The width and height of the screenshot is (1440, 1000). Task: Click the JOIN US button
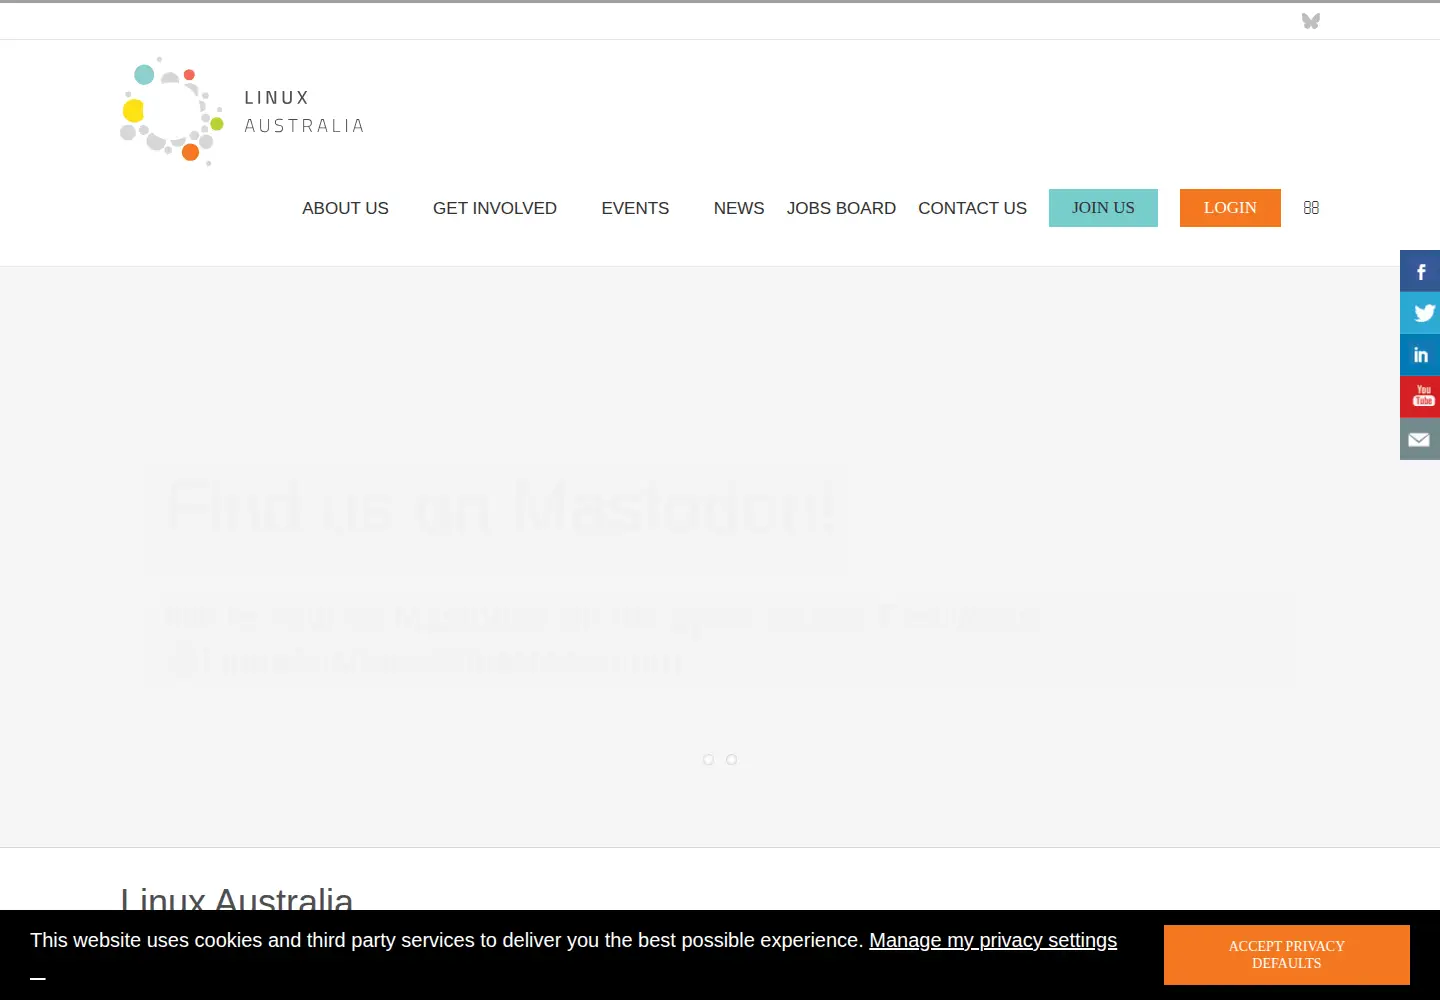(x=1103, y=208)
